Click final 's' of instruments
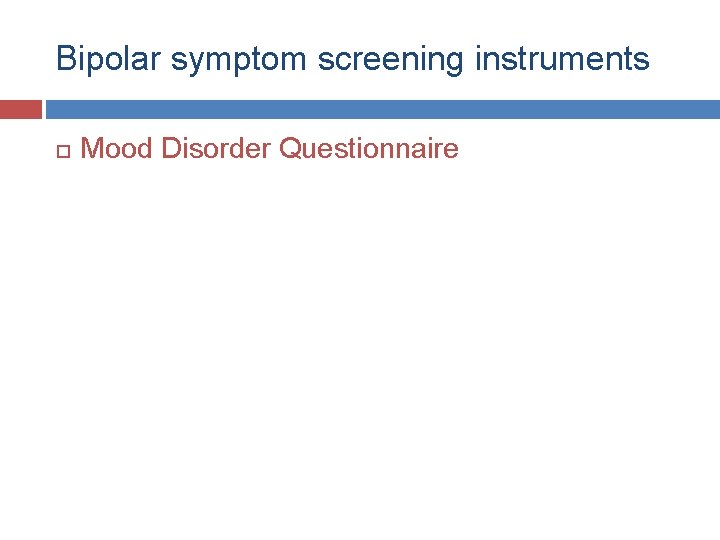 click(642, 62)
